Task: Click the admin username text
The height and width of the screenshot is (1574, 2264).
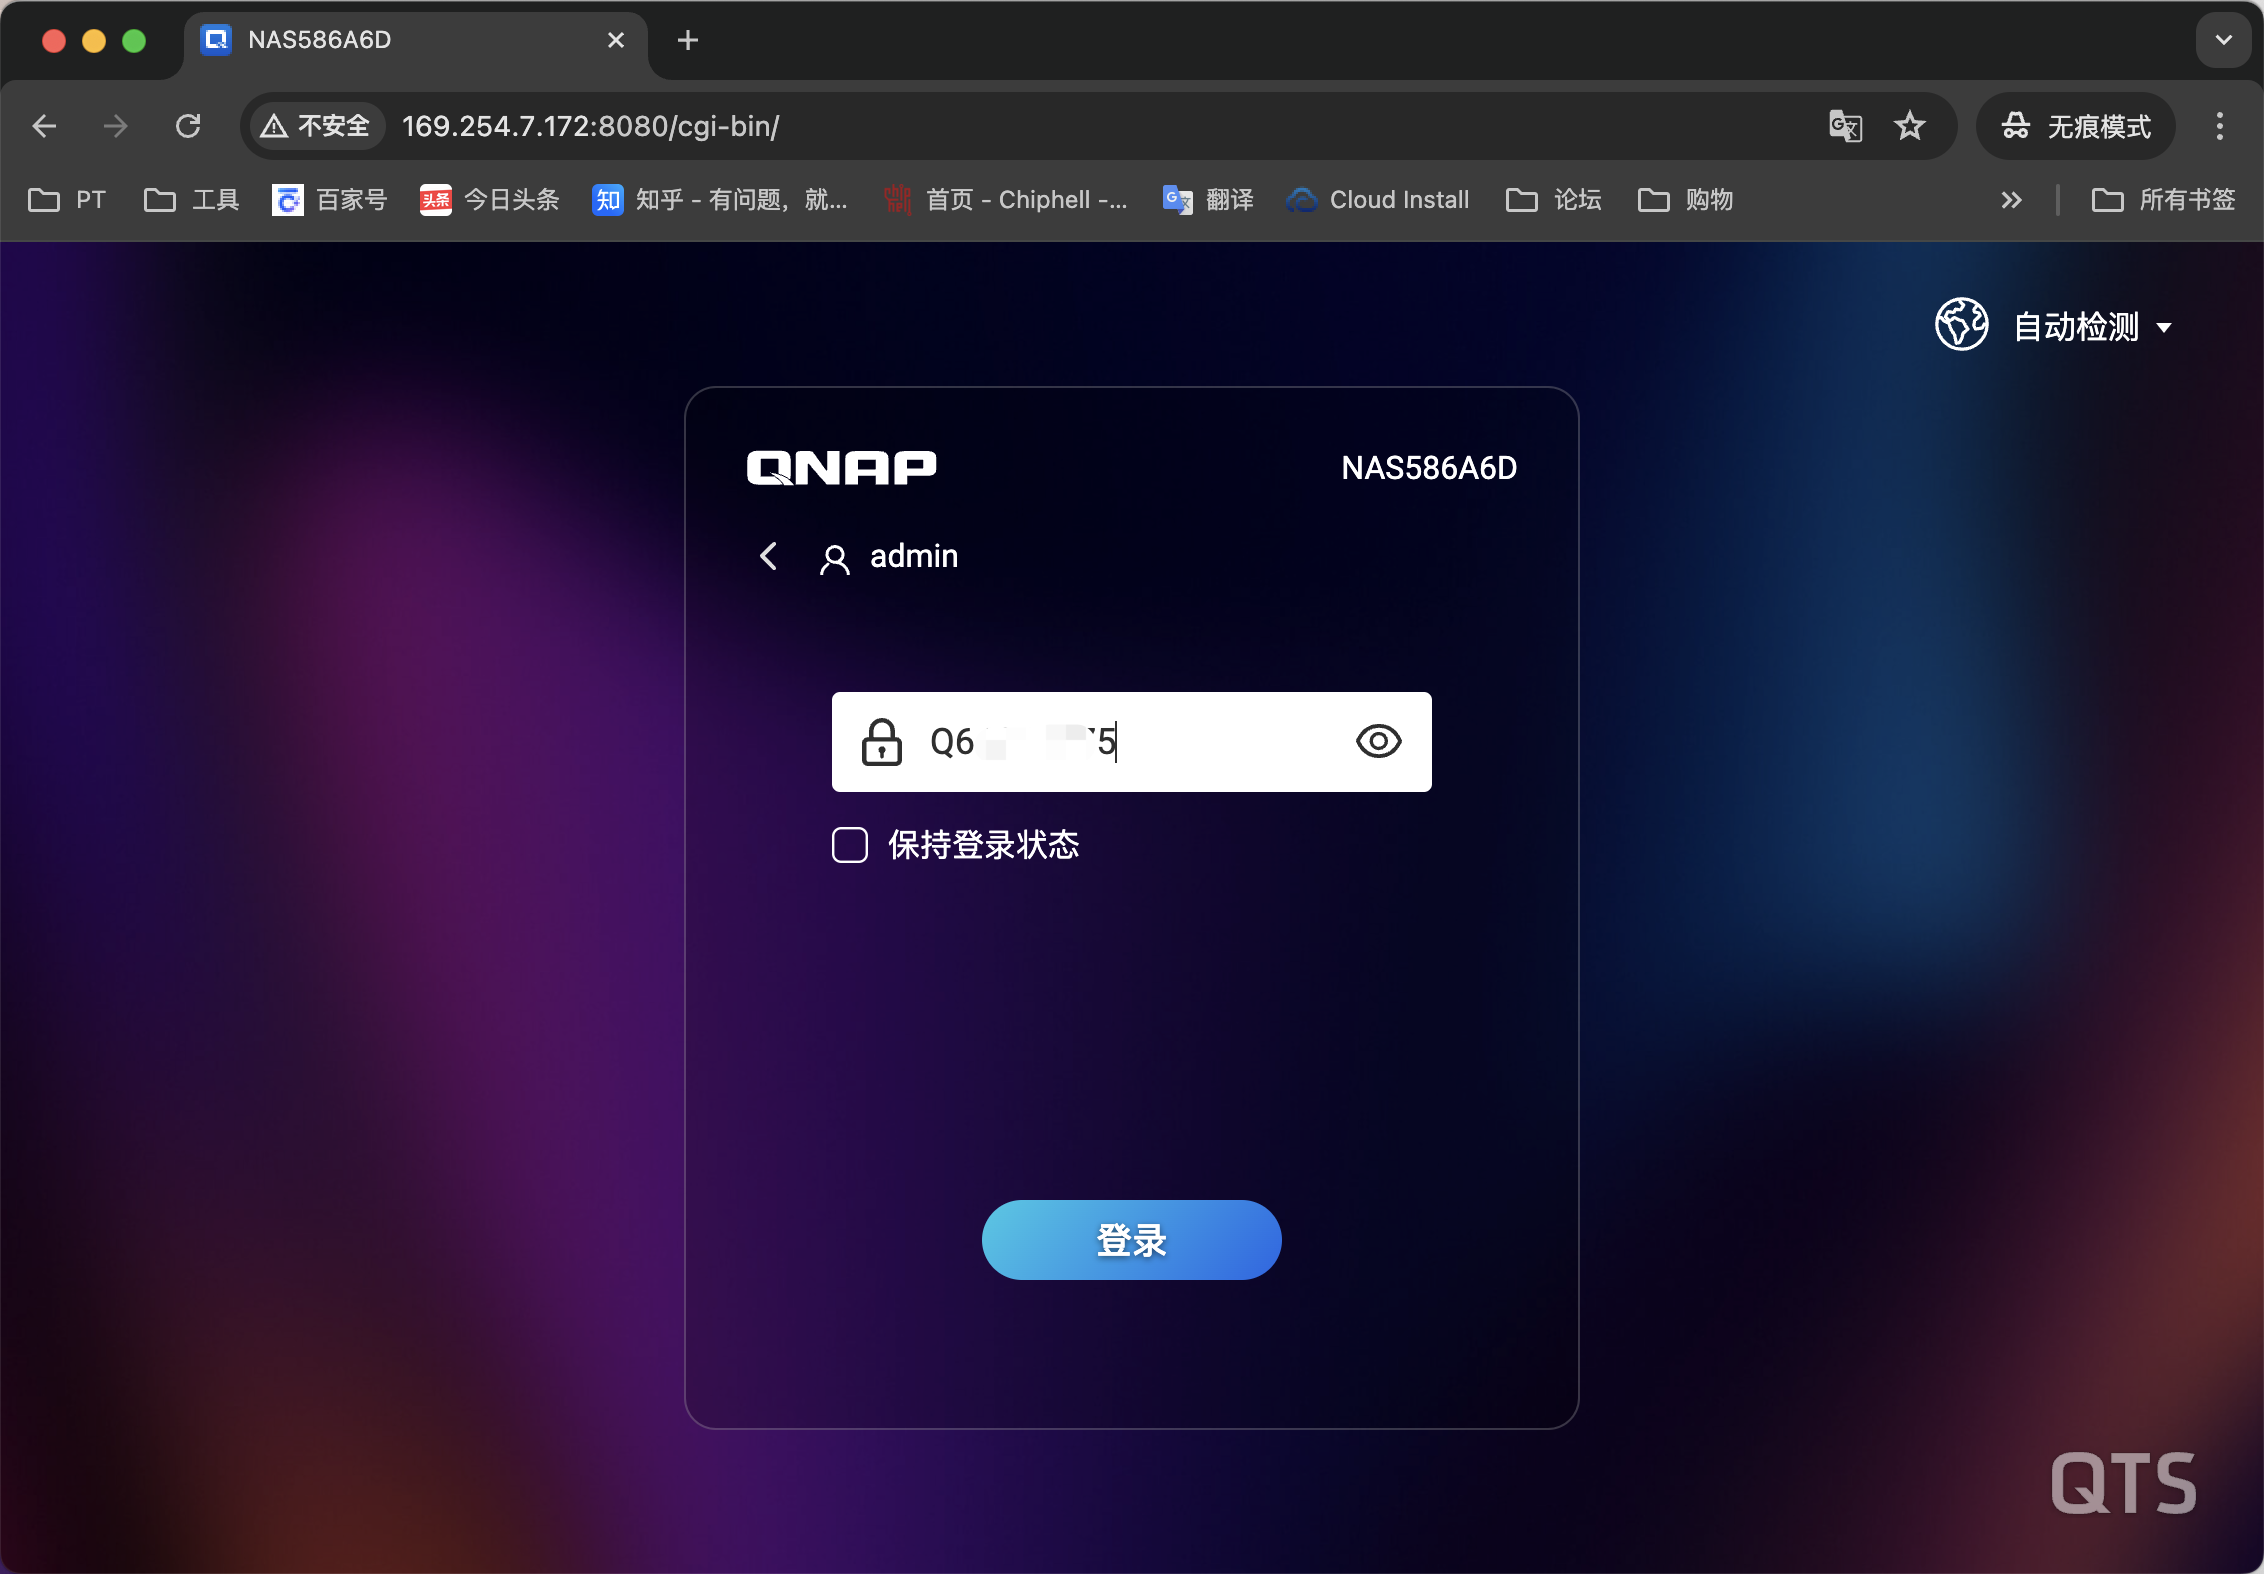Action: pos(914,556)
